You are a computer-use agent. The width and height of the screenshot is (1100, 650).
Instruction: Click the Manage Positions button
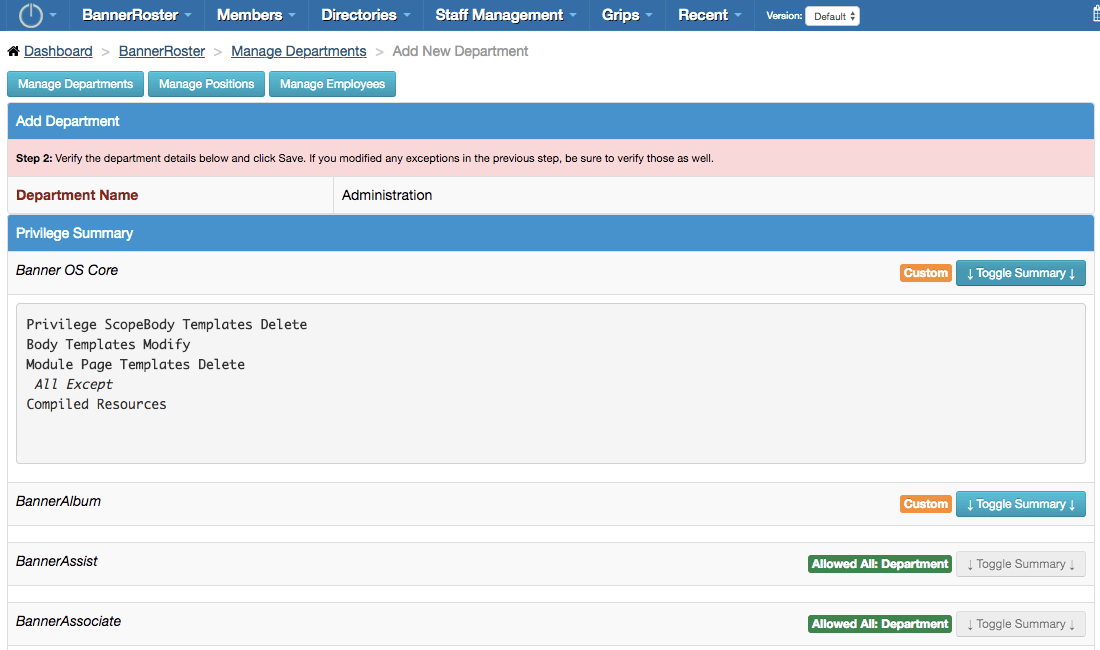206,84
